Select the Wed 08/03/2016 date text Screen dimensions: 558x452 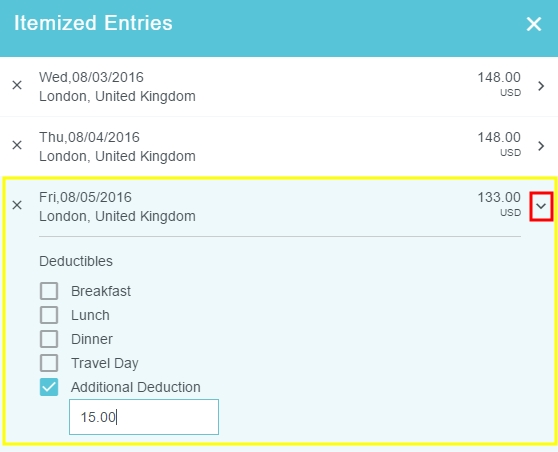click(91, 77)
